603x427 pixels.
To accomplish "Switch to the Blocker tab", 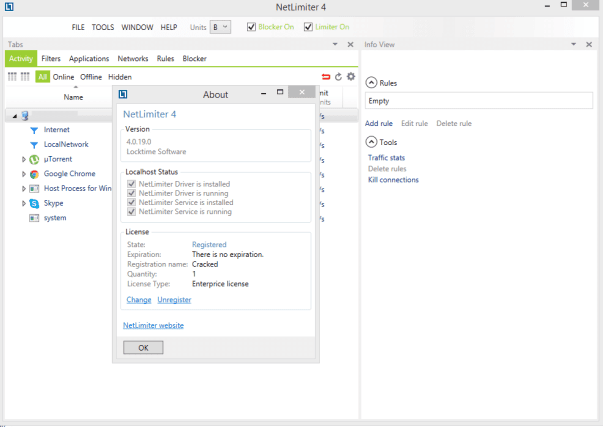I will pos(195,58).
